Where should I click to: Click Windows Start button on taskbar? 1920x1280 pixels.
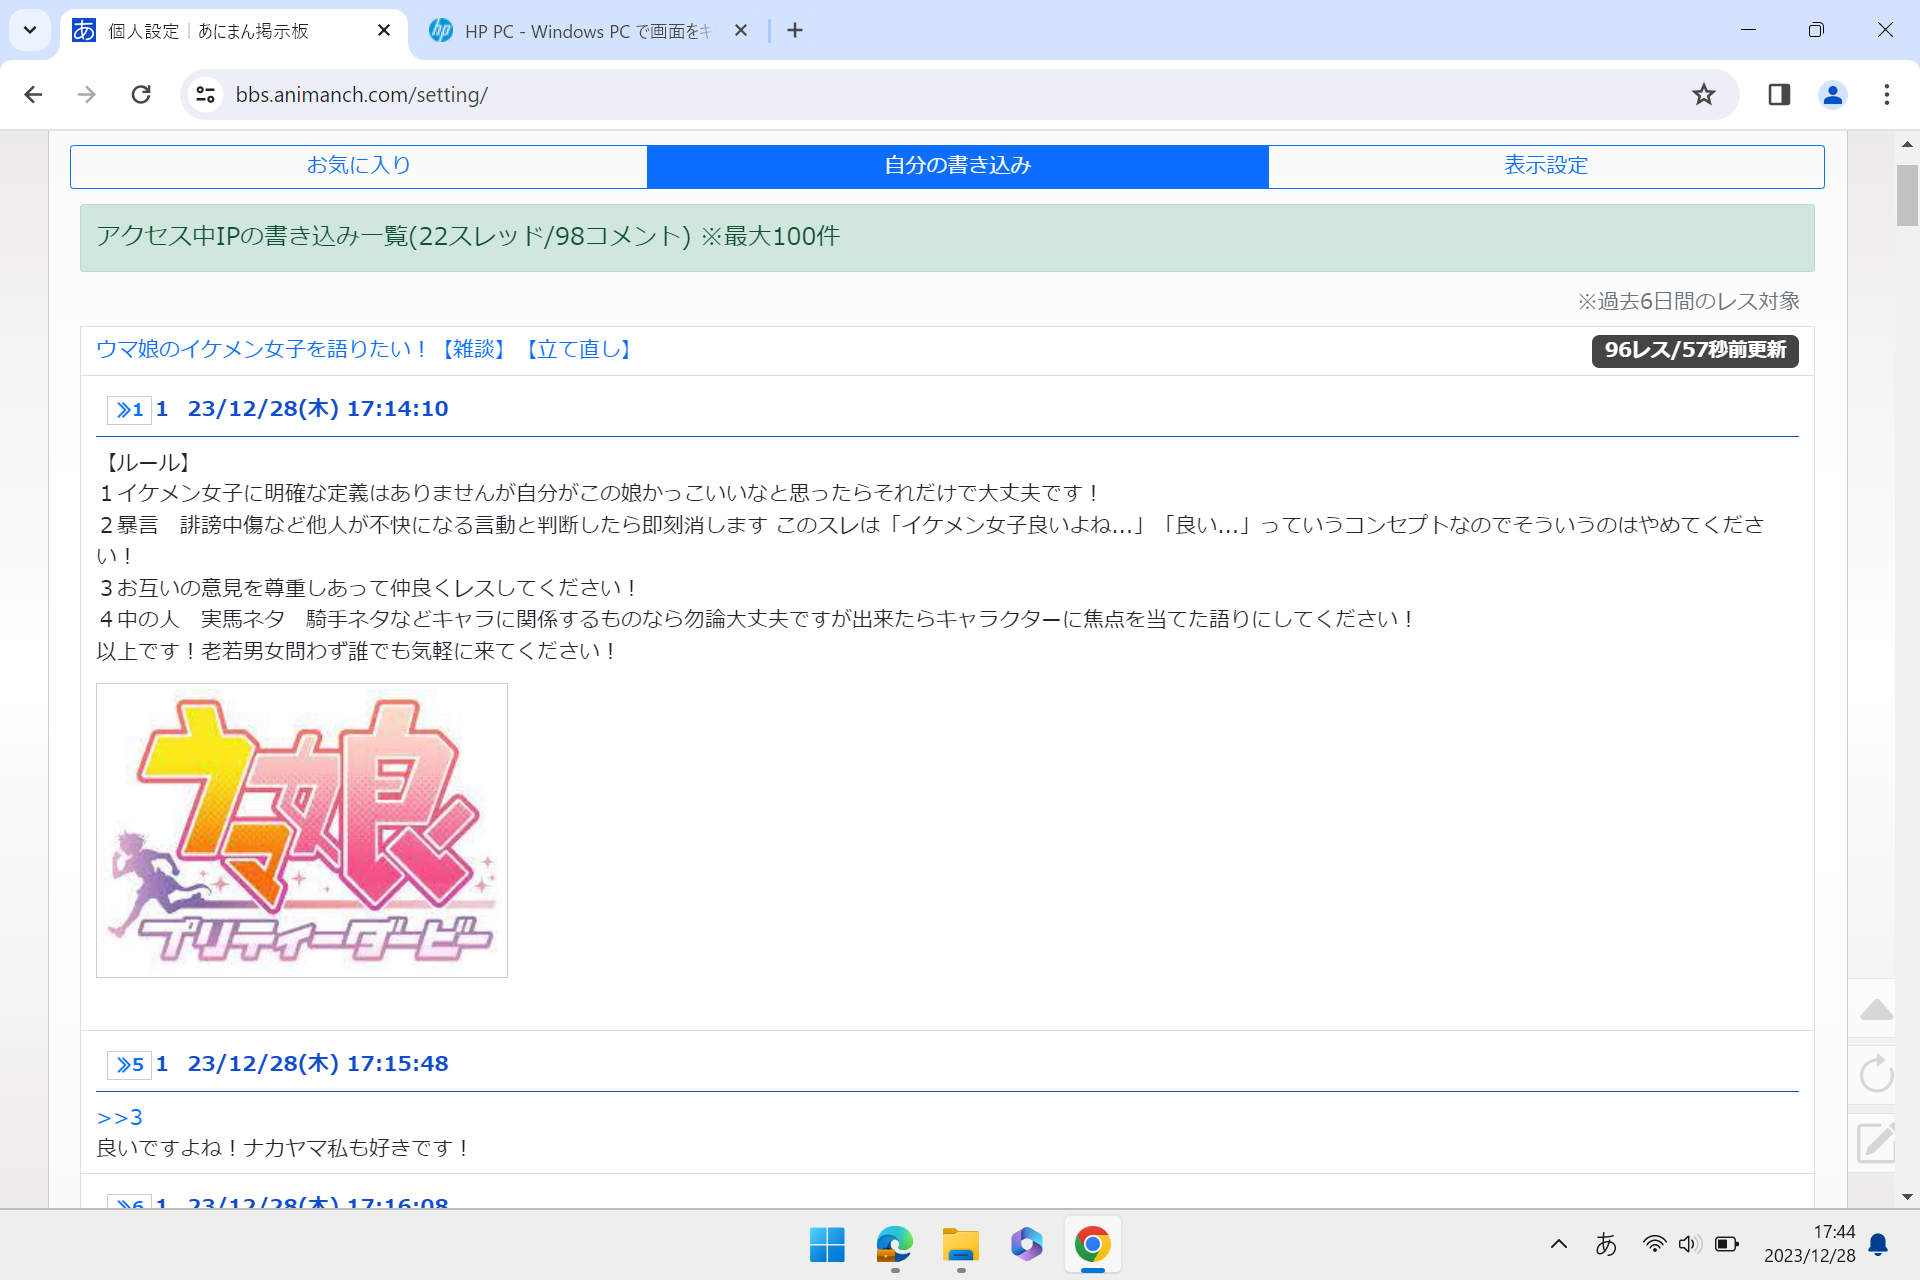tap(827, 1245)
